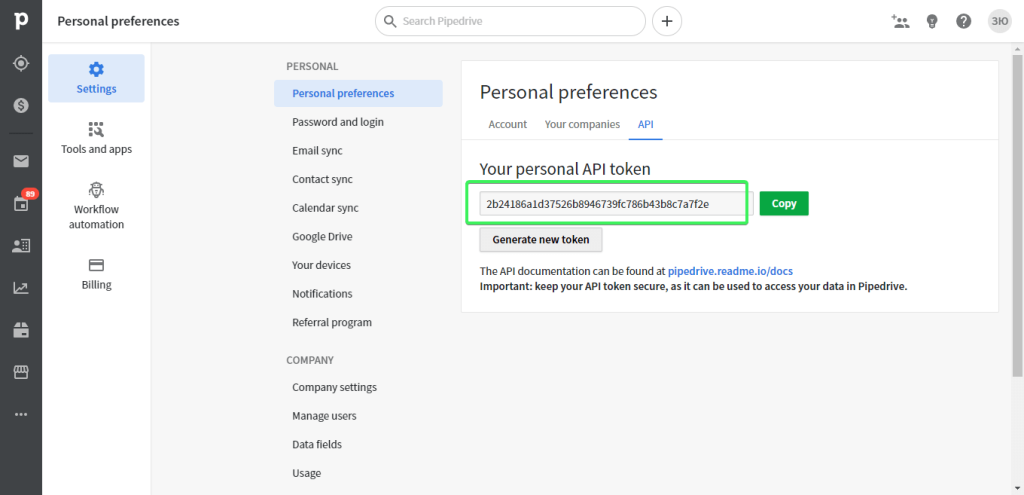1024x495 pixels.
Task: Open the Mail envelope icon in sidebar
Action: point(21,161)
